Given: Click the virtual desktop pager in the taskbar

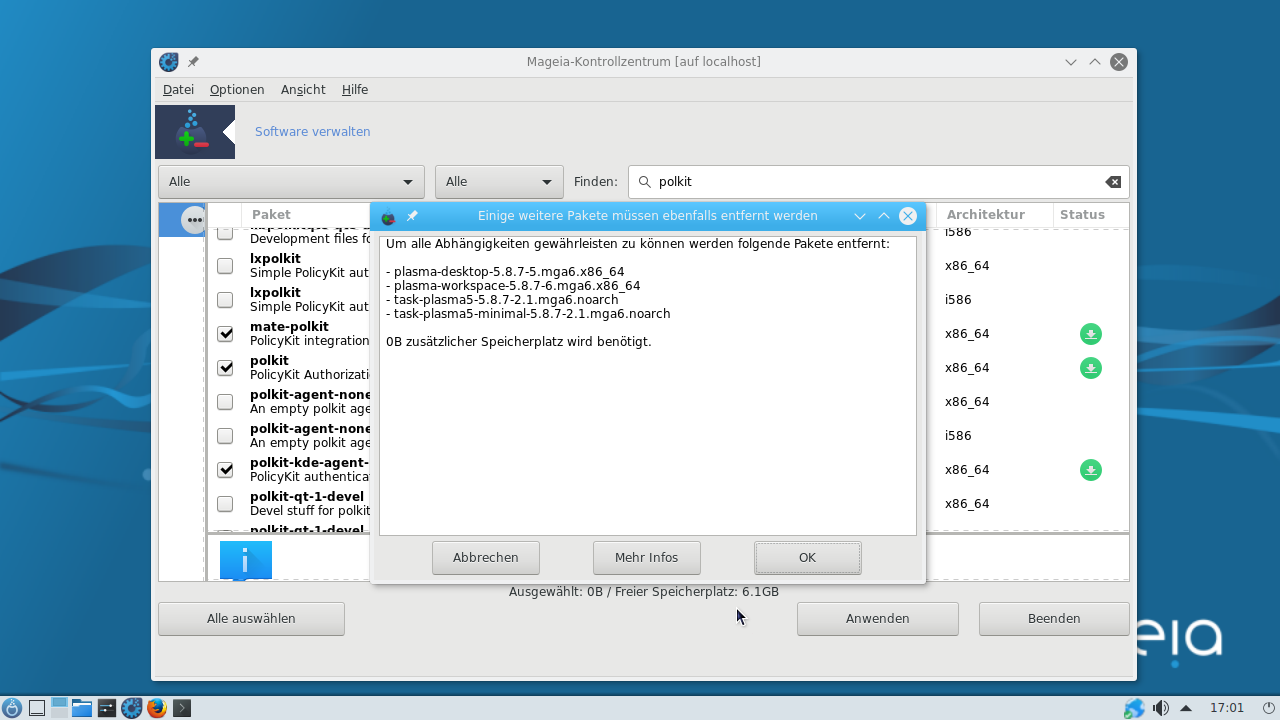Looking at the screenshot, I should tap(59, 708).
